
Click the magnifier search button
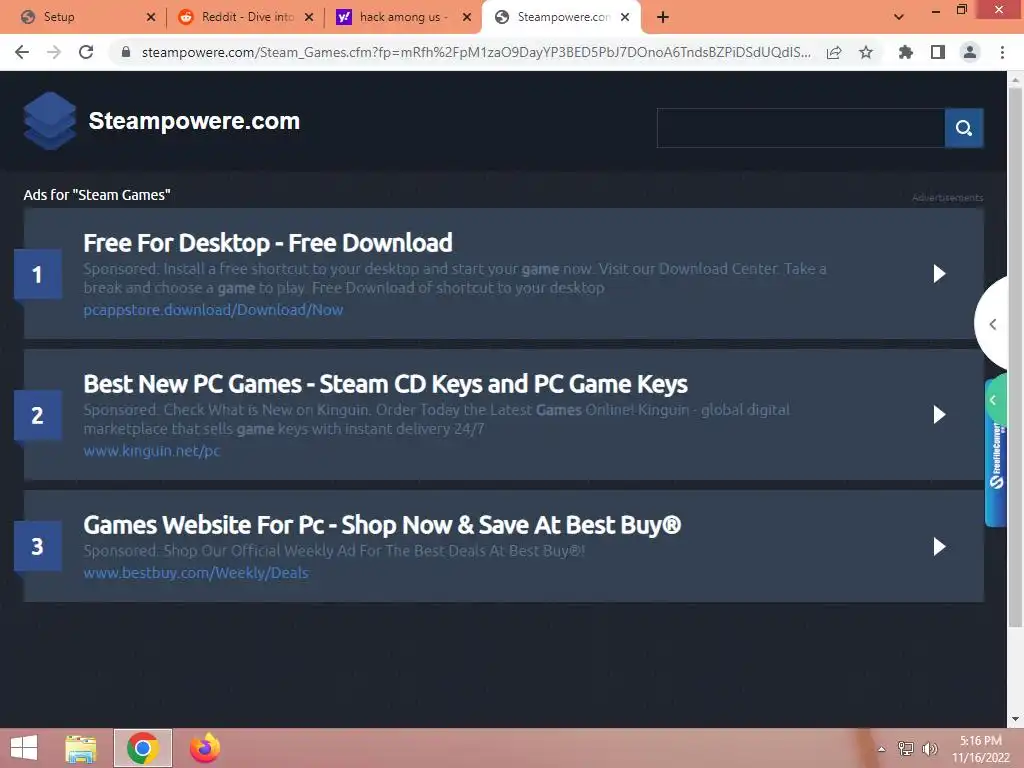(x=963, y=128)
